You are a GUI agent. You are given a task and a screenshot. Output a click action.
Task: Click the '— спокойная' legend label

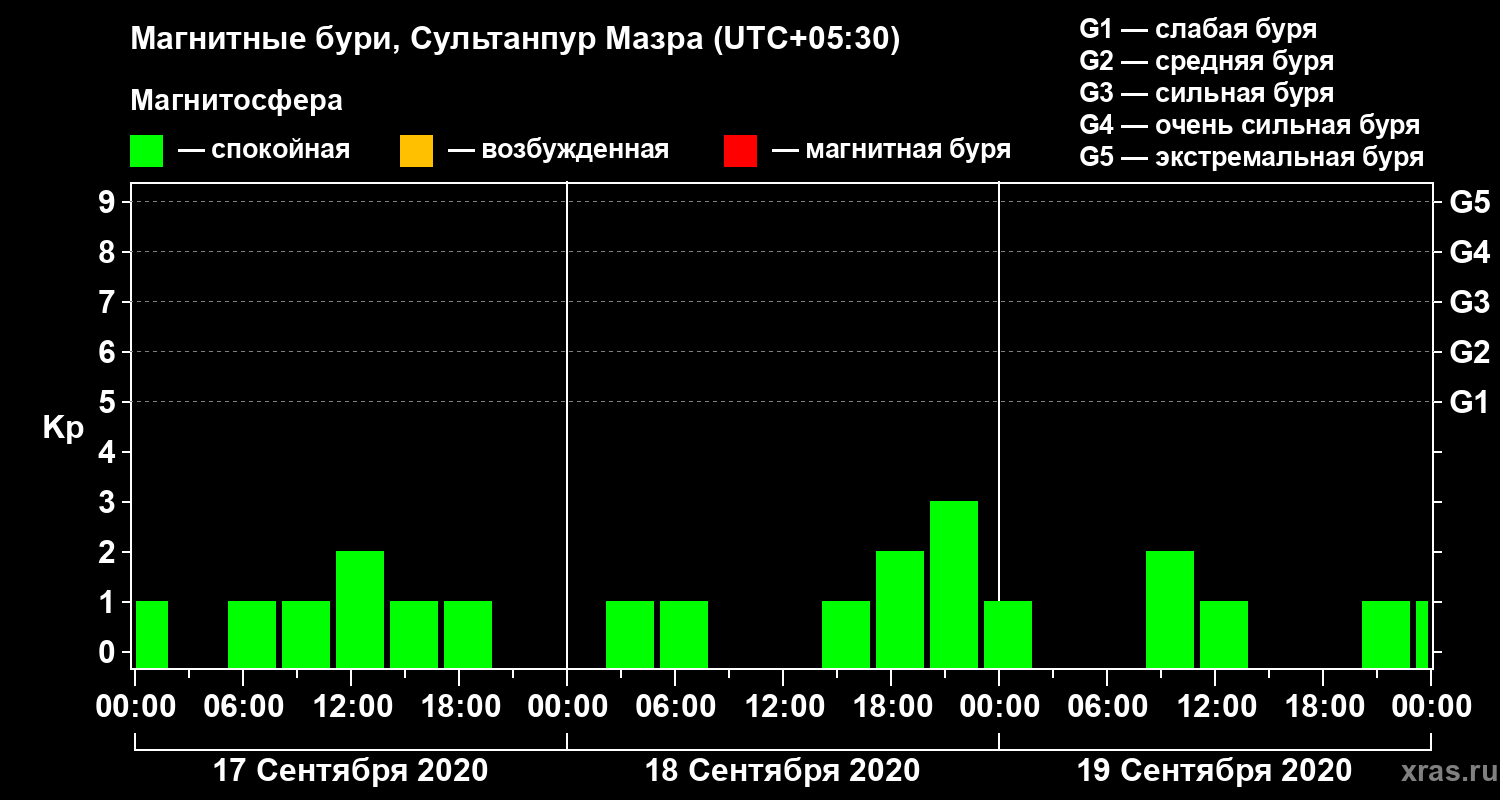point(264,150)
